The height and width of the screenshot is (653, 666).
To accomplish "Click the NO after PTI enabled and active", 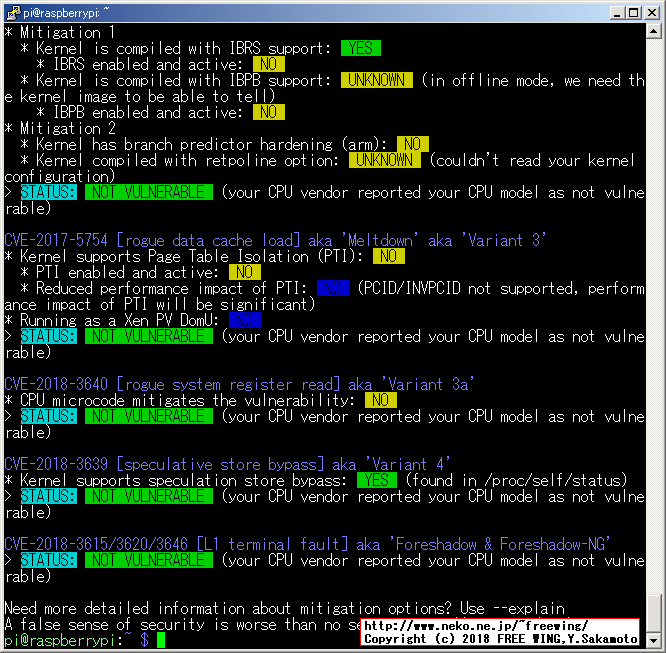I will tap(245, 272).
